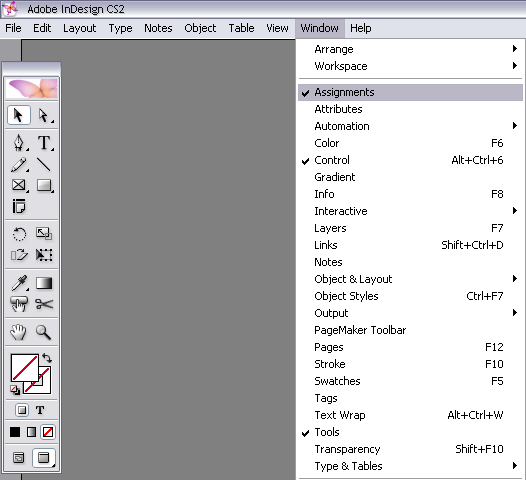The width and height of the screenshot is (526, 480).
Task: Select the Notes tool
Action: (19, 206)
